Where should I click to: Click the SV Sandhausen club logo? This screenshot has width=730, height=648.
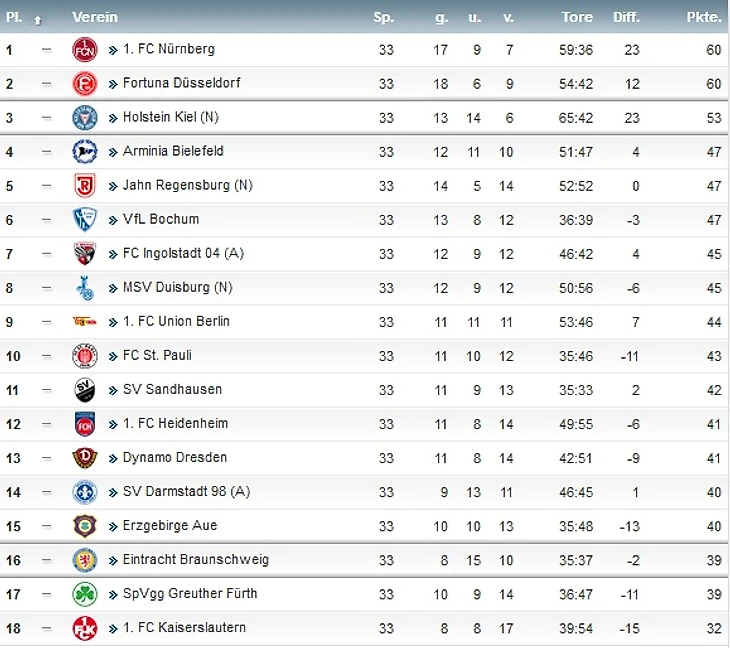(84, 390)
